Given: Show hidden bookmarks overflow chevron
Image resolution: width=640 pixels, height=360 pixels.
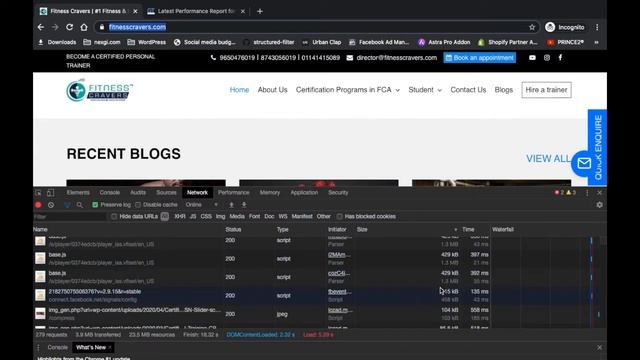Looking at the screenshot, I should tap(596, 42).
